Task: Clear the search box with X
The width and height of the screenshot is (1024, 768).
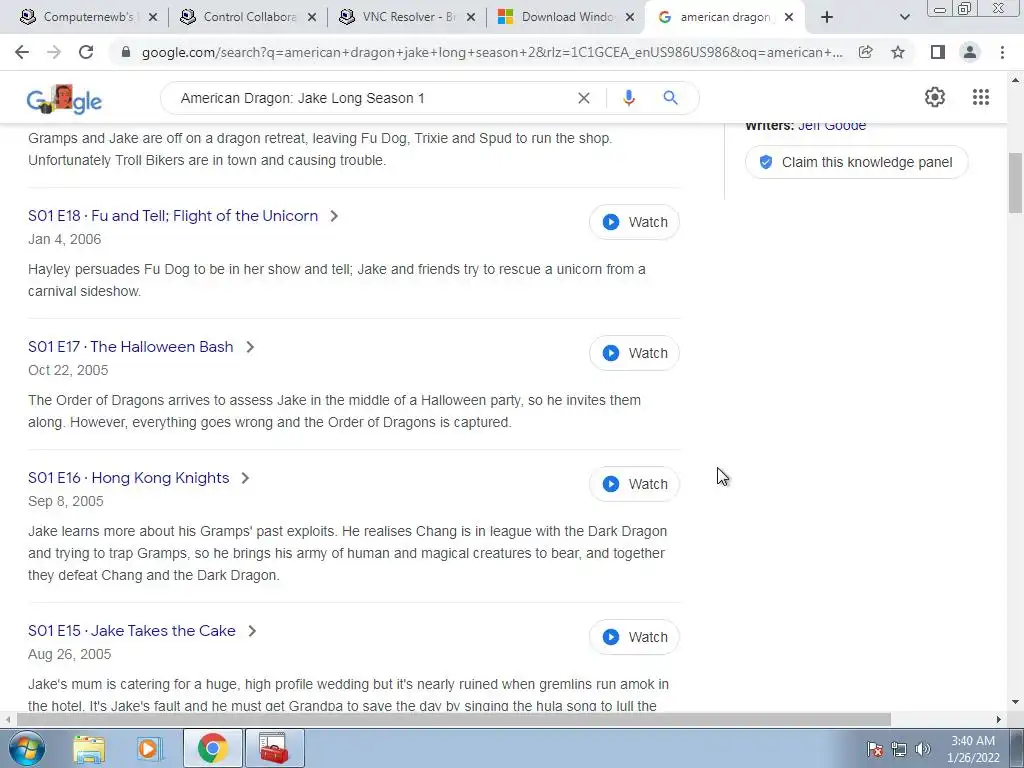Action: coord(584,98)
